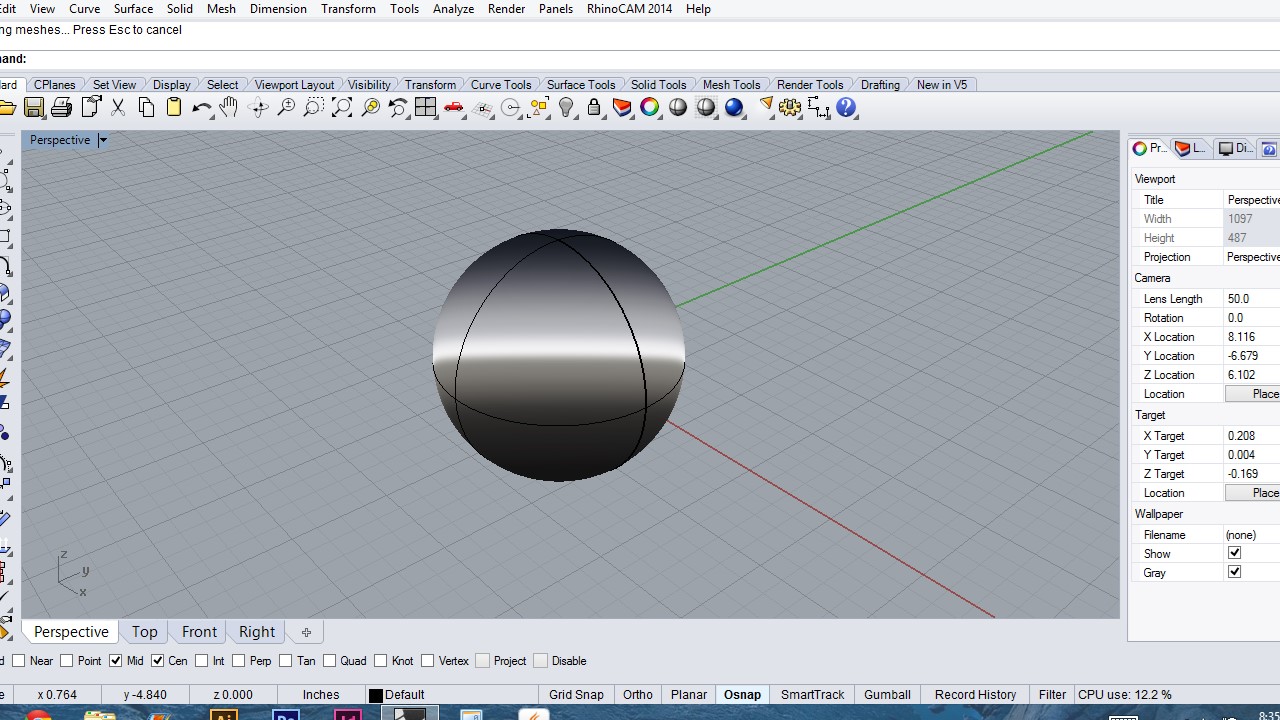Click the Zoom Selected icon
1280x720 pixels.
point(370,108)
